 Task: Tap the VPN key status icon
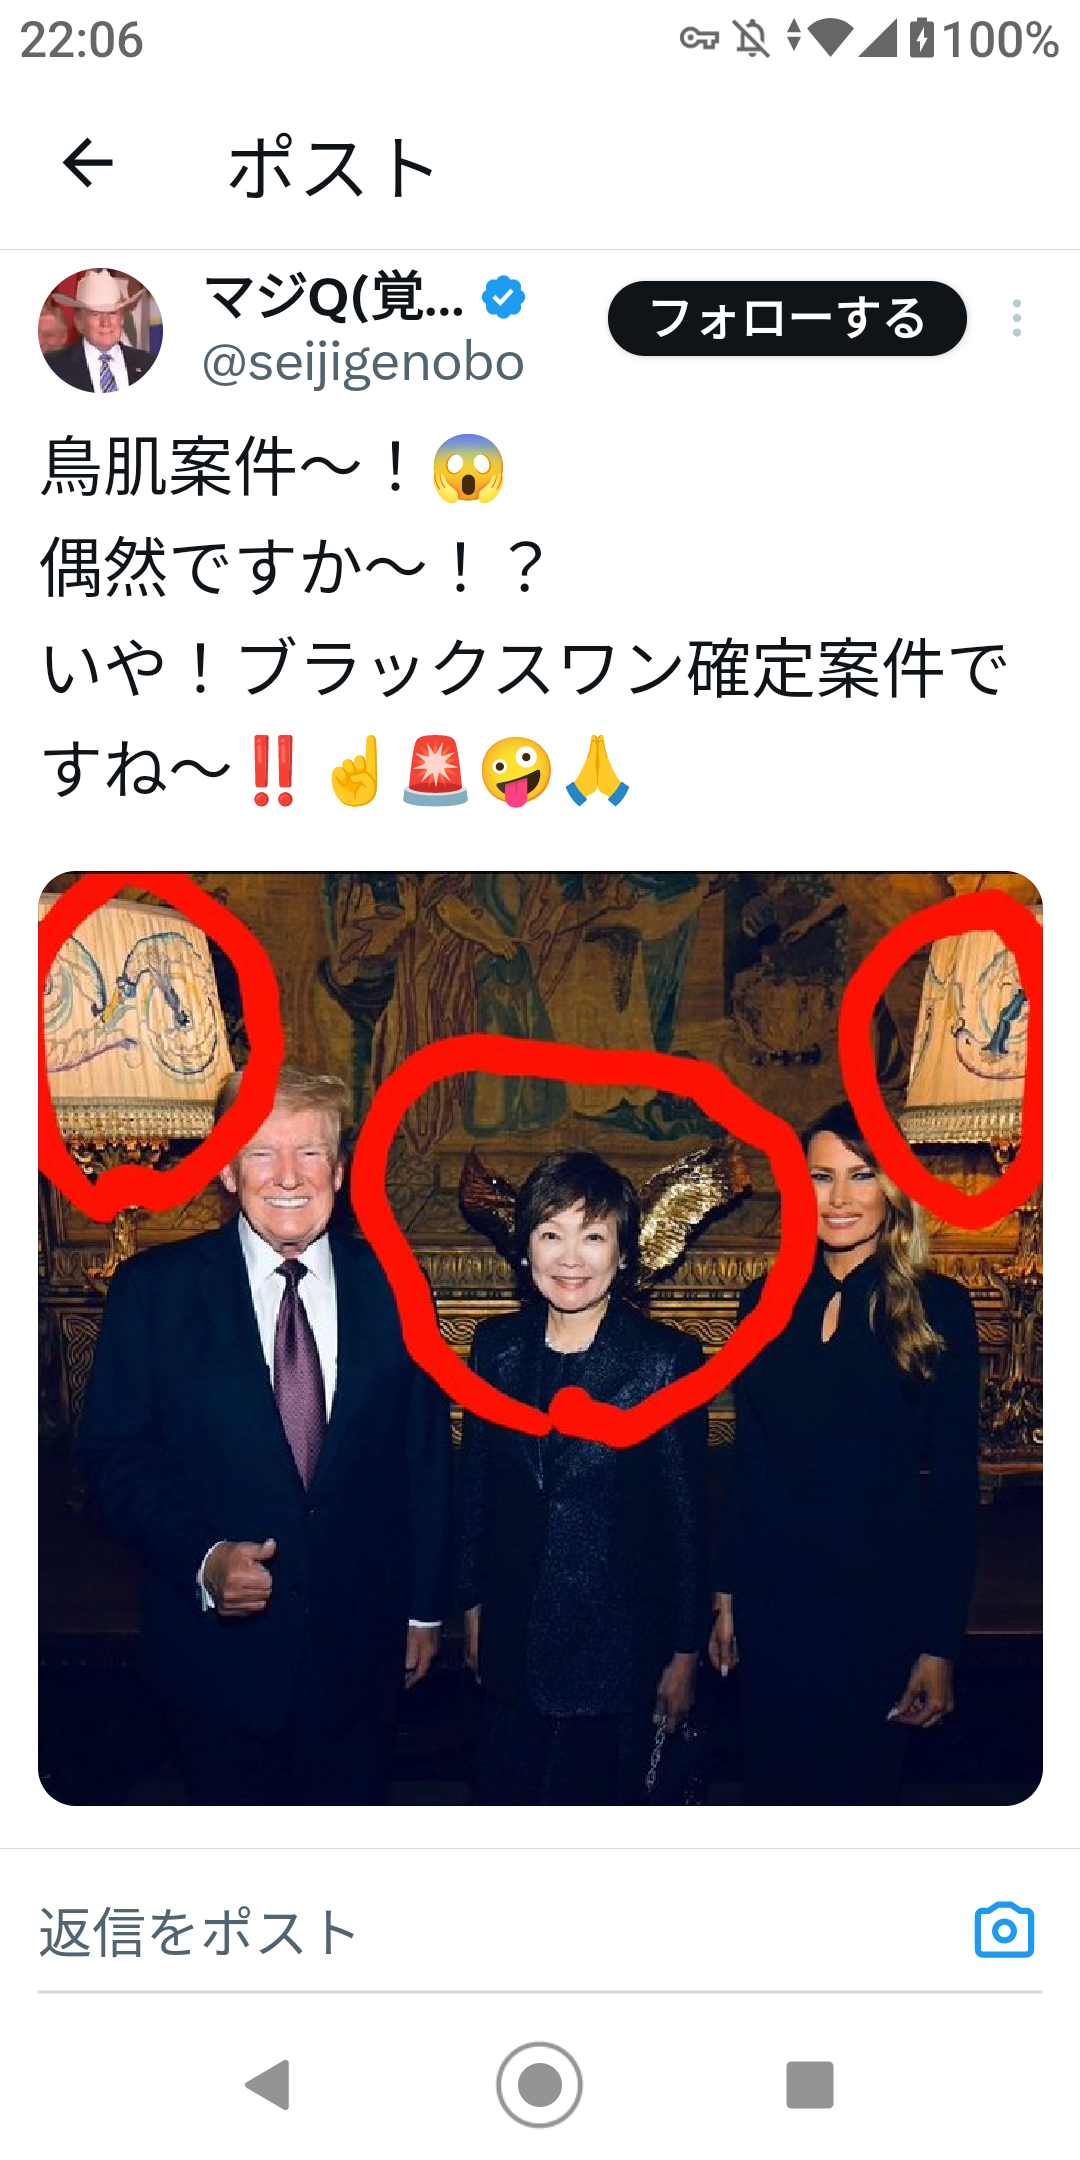(x=699, y=39)
